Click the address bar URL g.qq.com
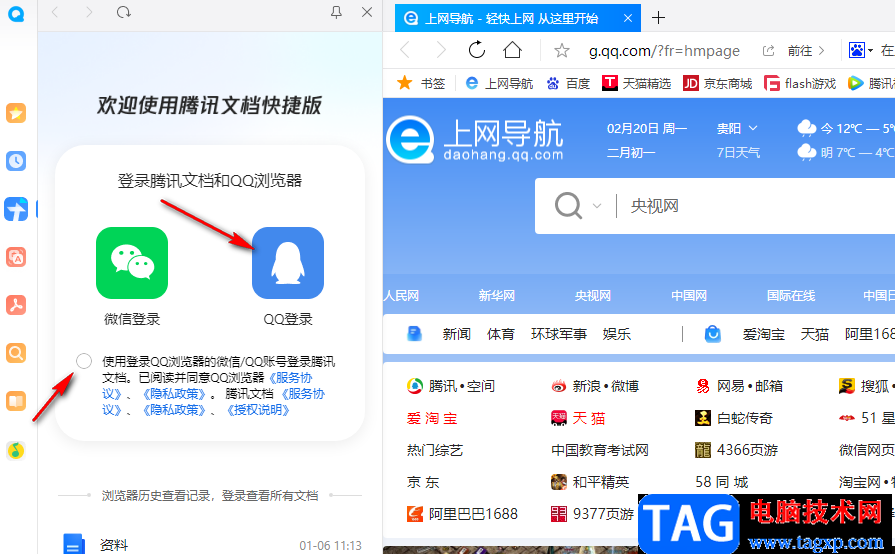 pos(664,51)
